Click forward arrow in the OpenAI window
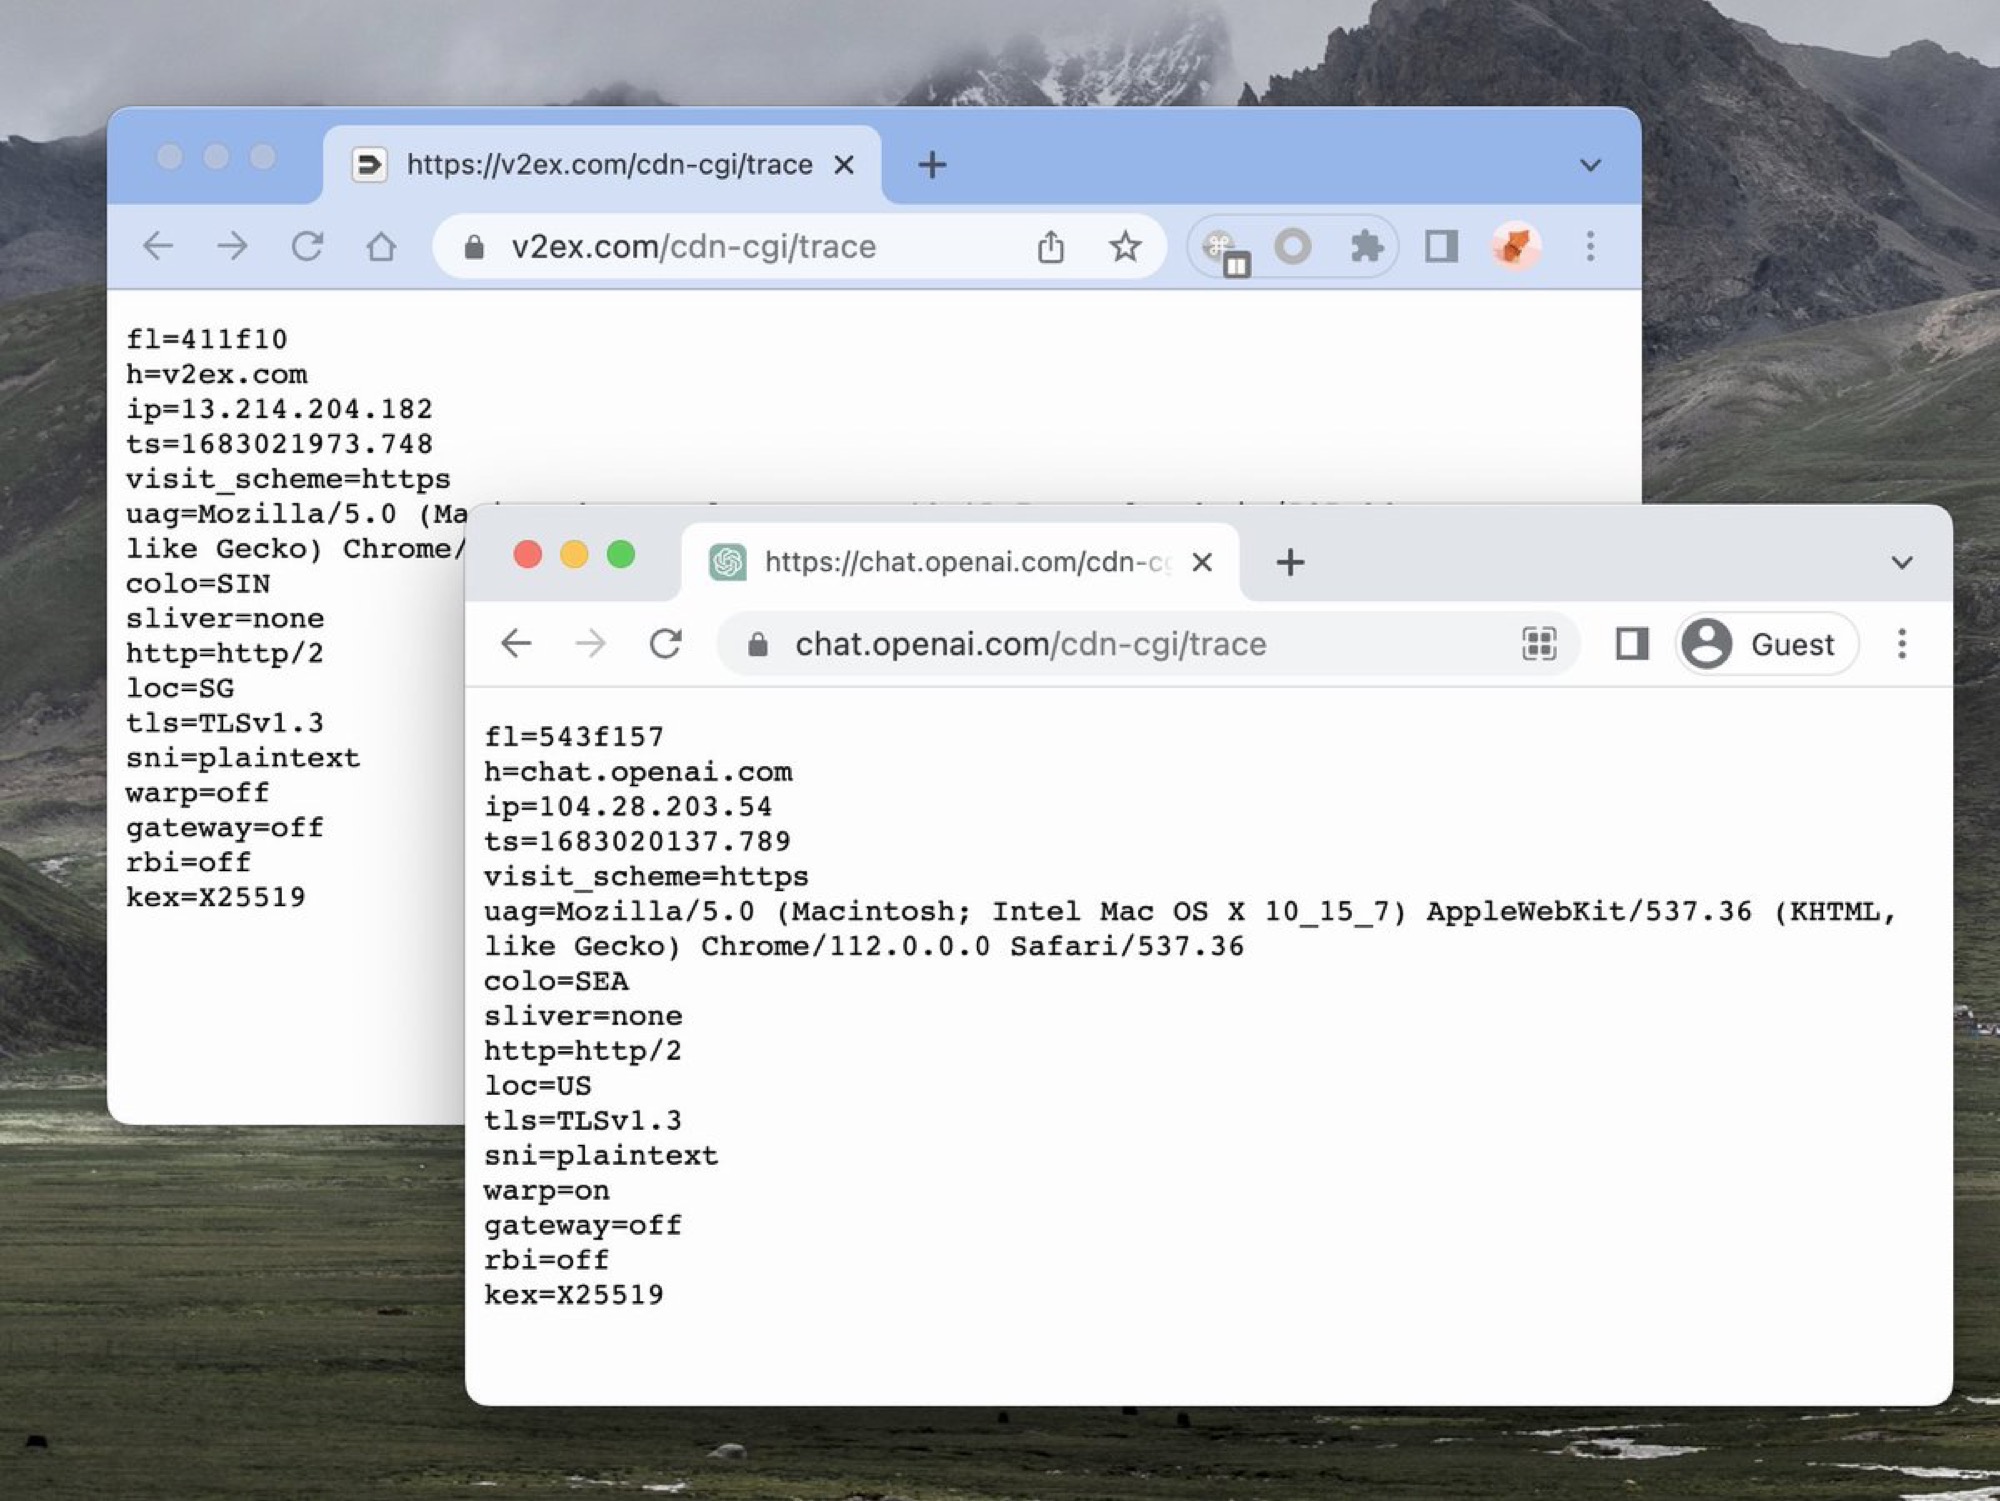 [x=591, y=644]
